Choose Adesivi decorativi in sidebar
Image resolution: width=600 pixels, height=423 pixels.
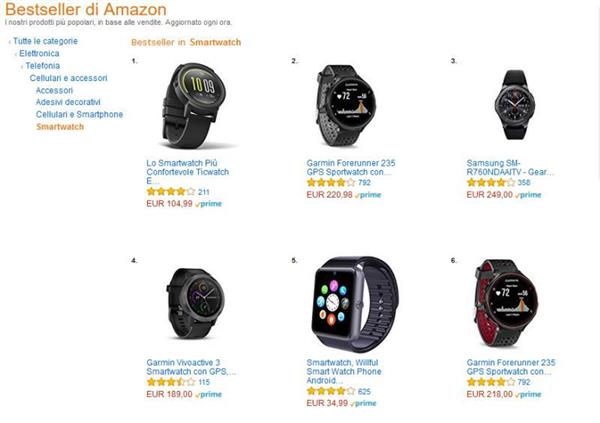click(68, 102)
